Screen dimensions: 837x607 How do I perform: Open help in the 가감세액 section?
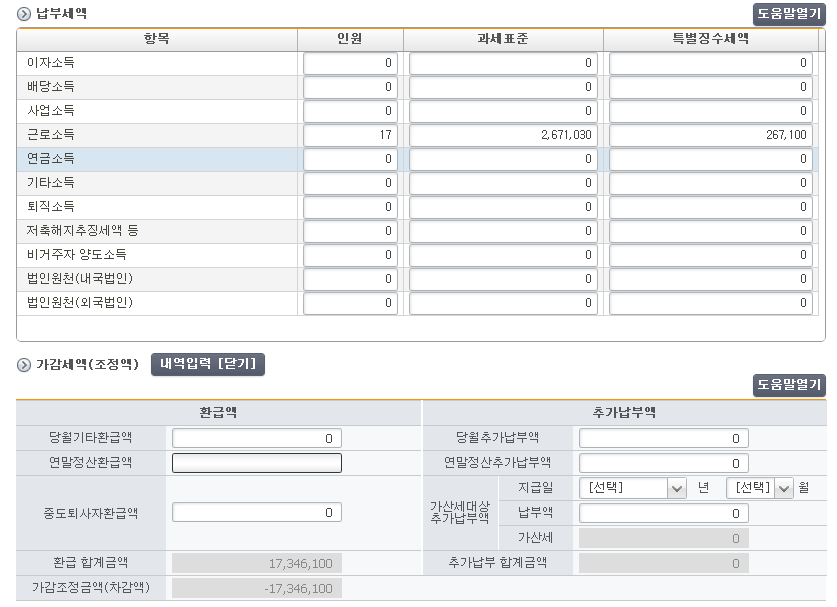[789, 385]
